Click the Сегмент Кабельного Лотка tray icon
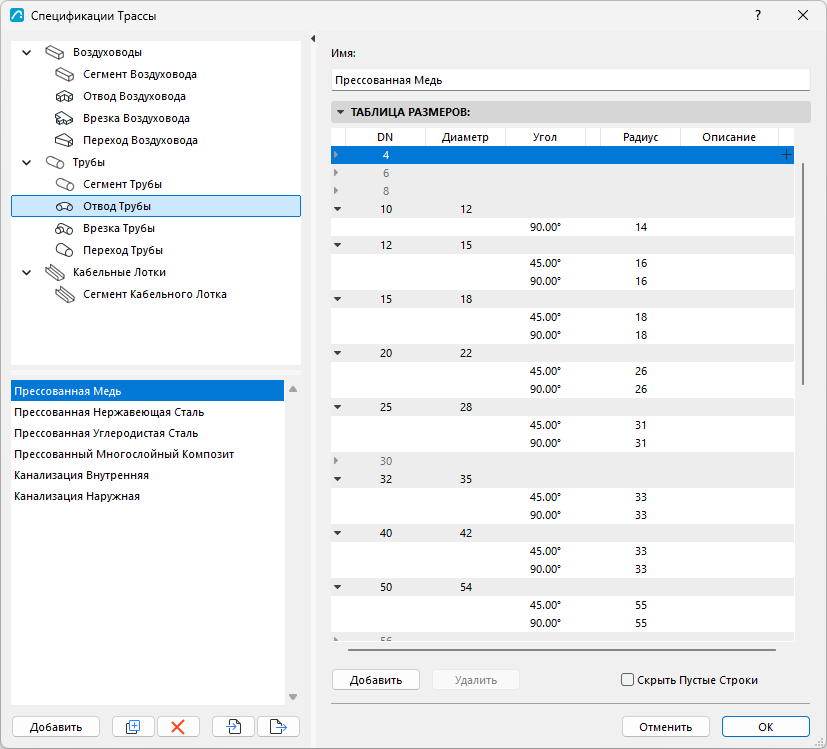 click(x=65, y=294)
